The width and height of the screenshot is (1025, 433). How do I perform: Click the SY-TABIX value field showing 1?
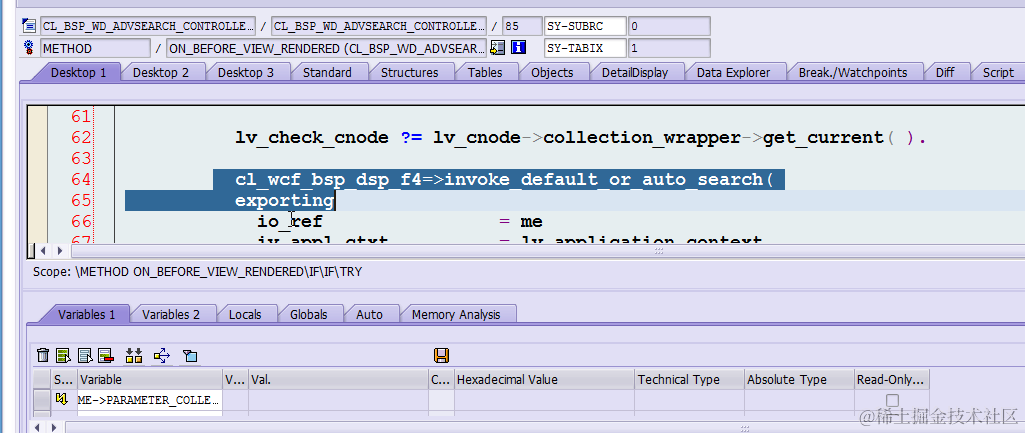pyautogui.click(x=669, y=48)
